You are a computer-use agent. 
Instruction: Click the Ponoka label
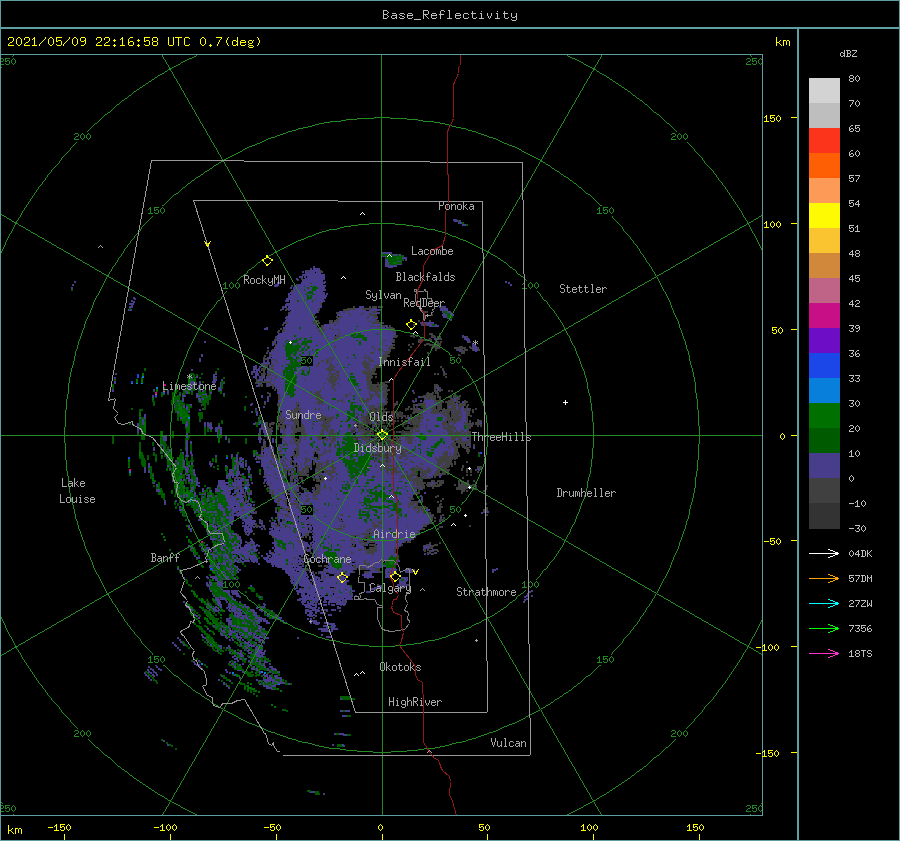(456, 206)
